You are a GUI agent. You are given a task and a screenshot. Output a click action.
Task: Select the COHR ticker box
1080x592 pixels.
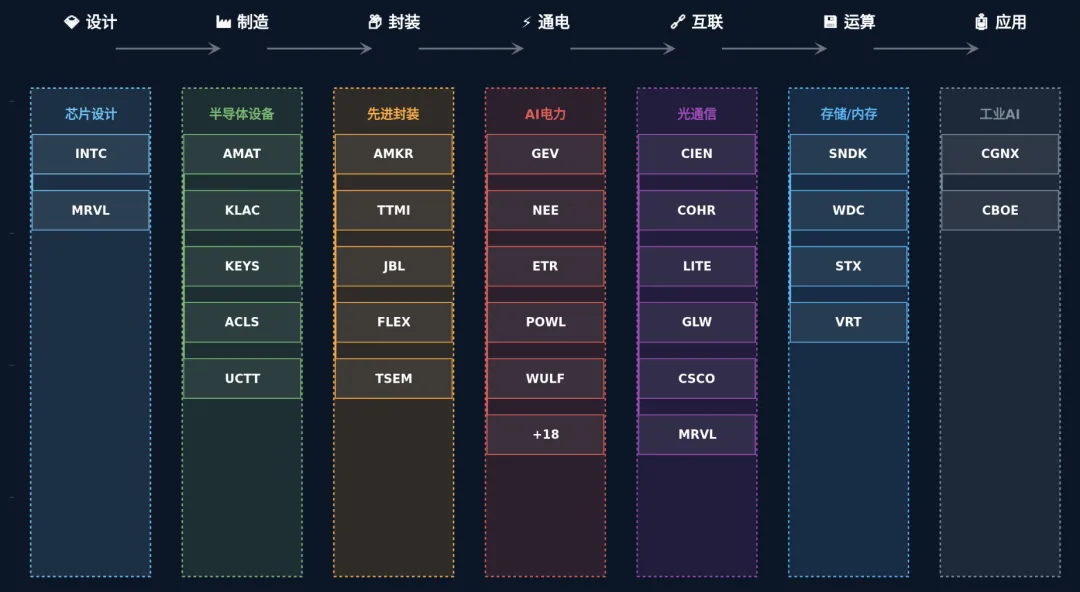point(697,210)
